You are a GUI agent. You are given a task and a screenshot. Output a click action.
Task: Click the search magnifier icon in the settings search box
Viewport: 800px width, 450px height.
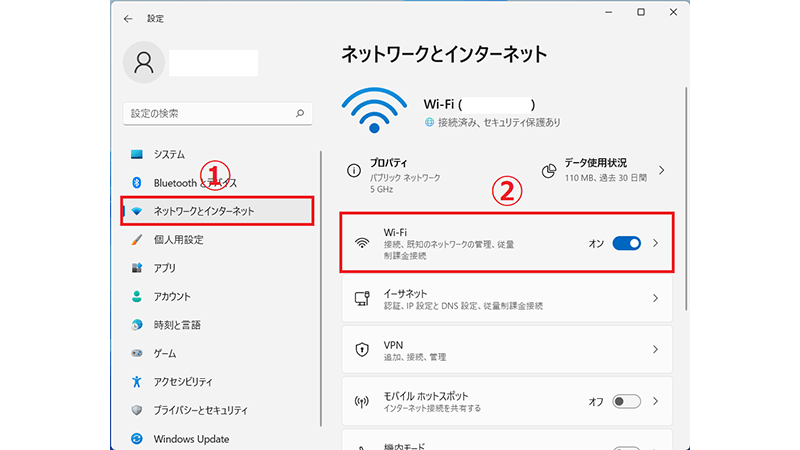click(298, 114)
